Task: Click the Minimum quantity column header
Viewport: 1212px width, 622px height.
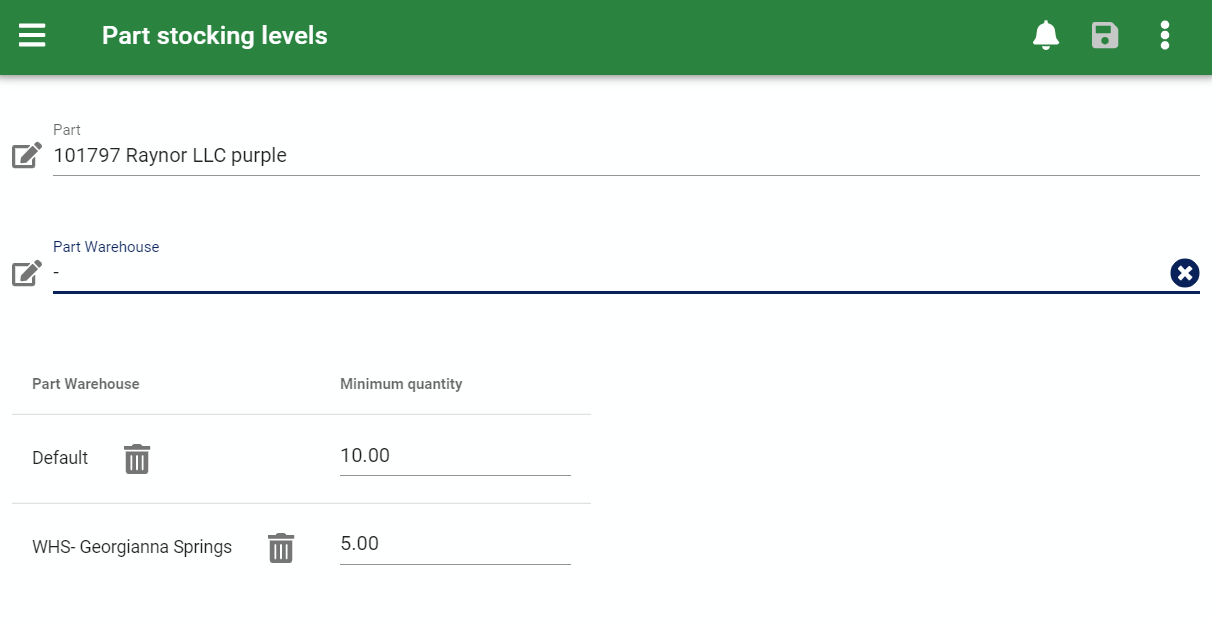Action: point(401,384)
